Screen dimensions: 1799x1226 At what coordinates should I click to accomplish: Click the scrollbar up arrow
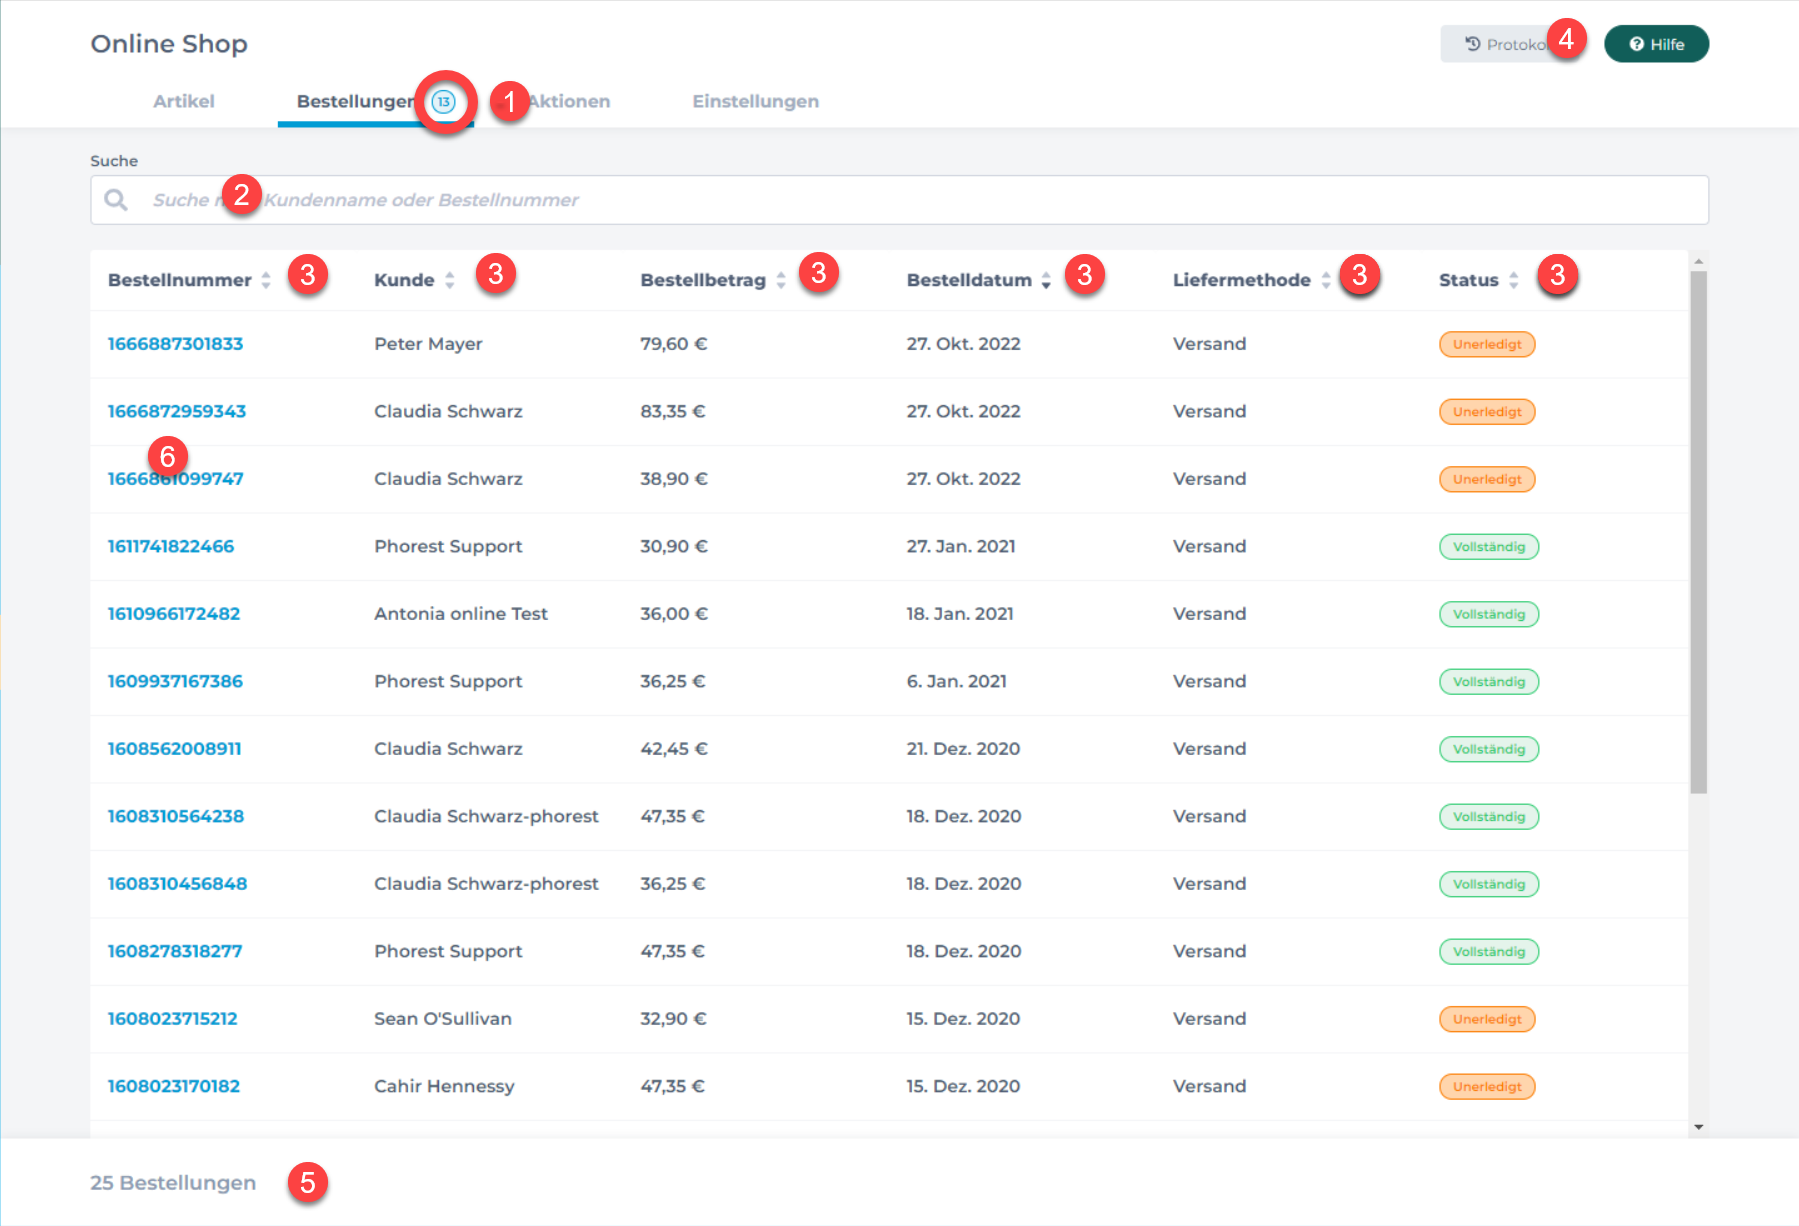tap(1698, 261)
